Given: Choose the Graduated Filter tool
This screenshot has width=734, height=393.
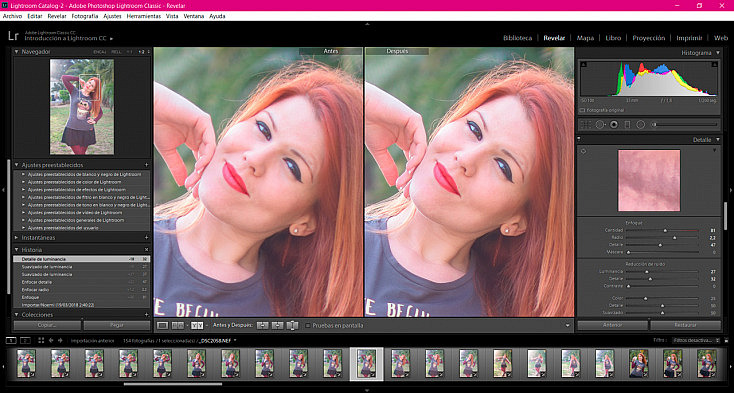Looking at the screenshot, I should [628, 124].
